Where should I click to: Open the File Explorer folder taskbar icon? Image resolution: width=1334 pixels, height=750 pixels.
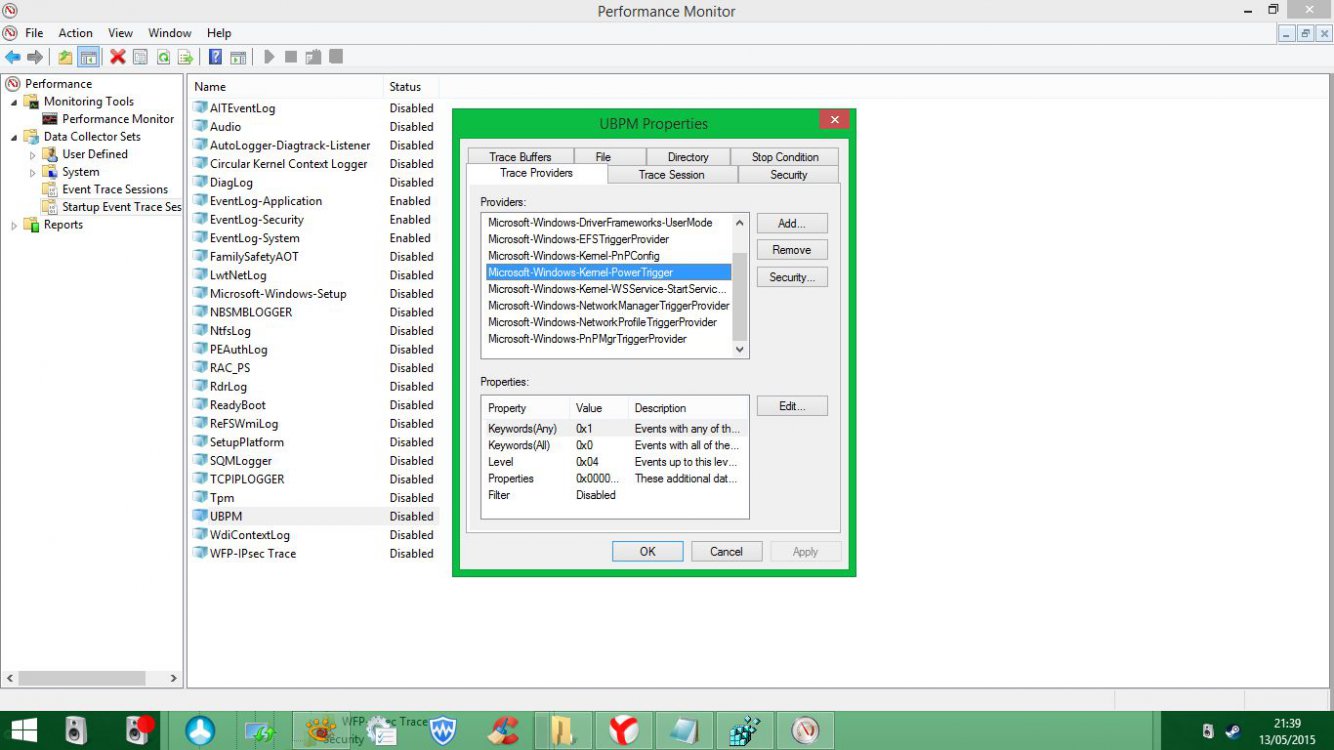point(564,731)
